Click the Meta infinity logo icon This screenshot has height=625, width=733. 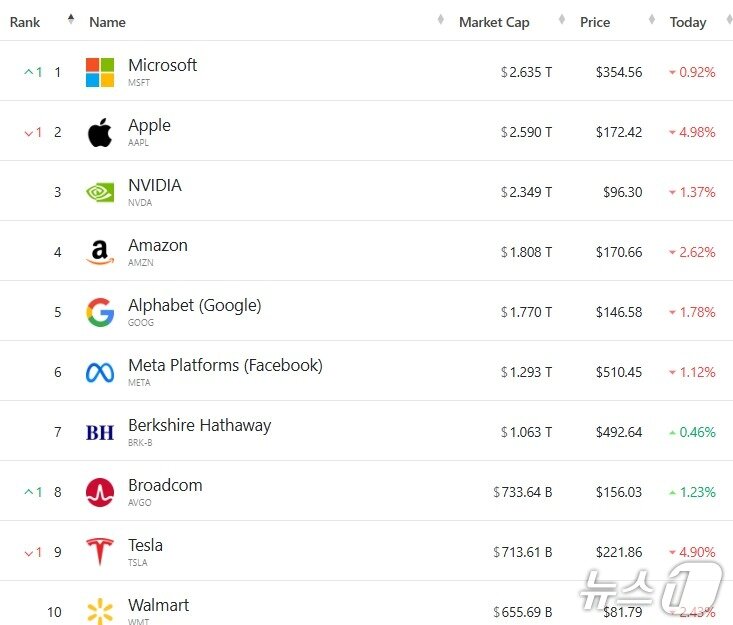point(100,373)
